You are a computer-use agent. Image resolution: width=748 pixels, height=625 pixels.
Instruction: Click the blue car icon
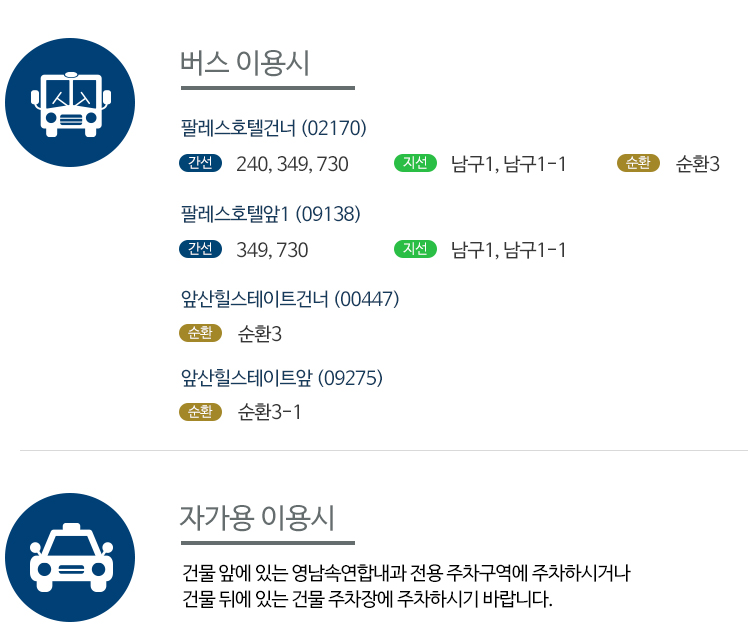point(70,557)
